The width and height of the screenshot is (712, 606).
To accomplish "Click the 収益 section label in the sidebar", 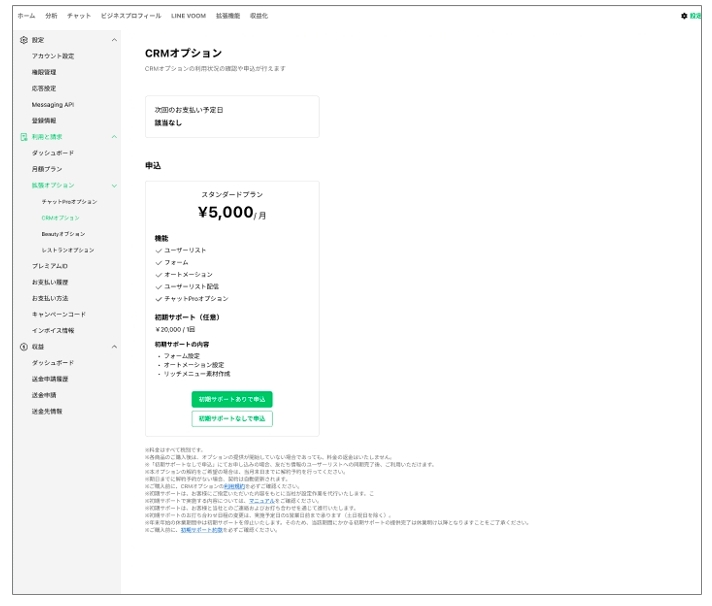I will tap(38, 347).
